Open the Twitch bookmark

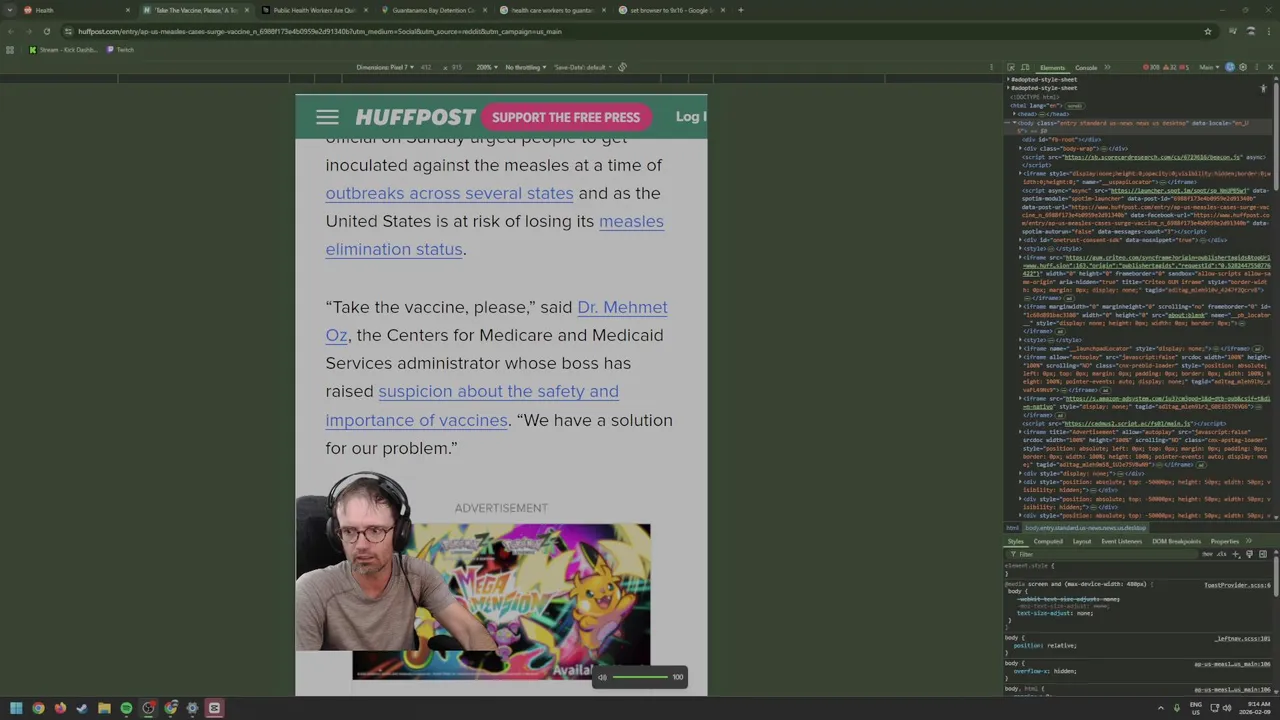(120, 50)
